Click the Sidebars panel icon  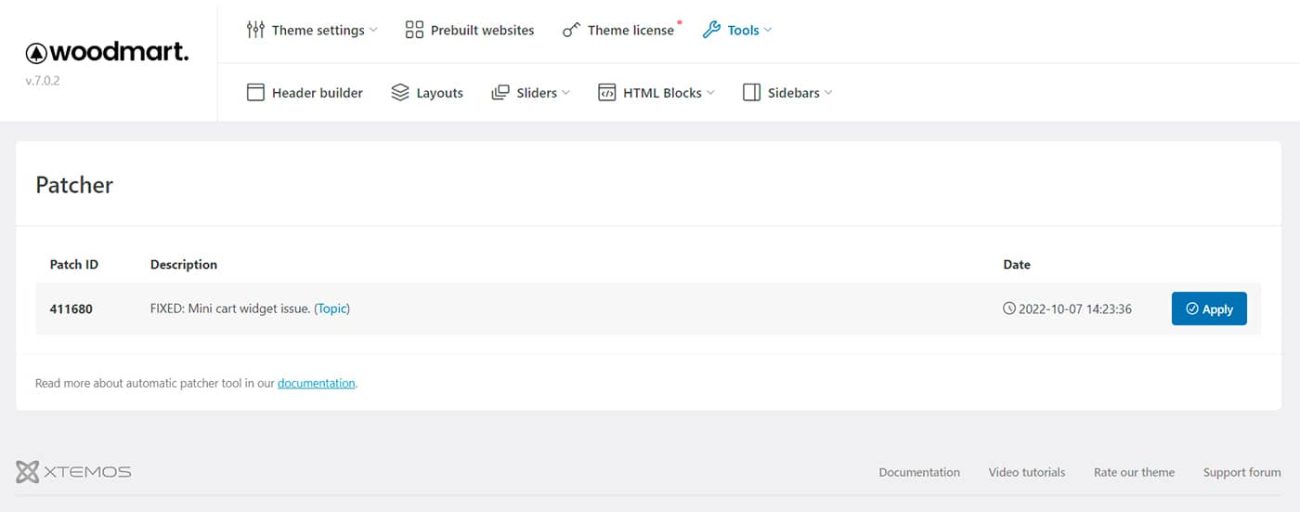click(x=751, y=93)
